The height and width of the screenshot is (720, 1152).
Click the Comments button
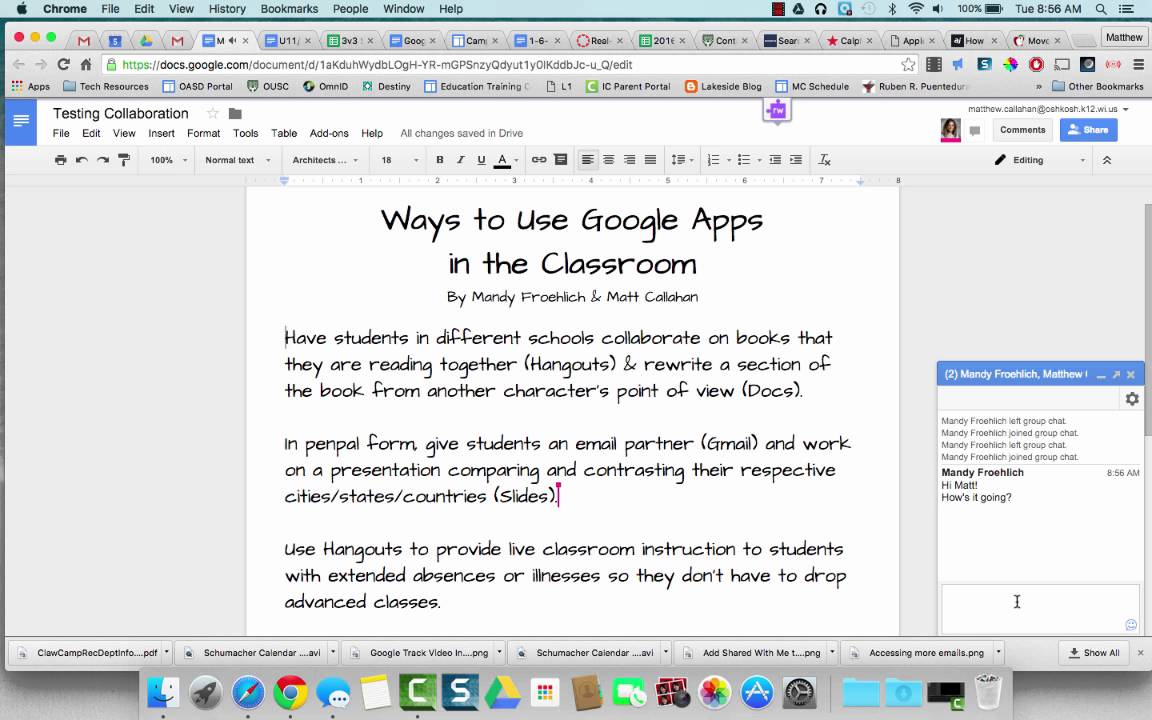[x=1022, y=130]
